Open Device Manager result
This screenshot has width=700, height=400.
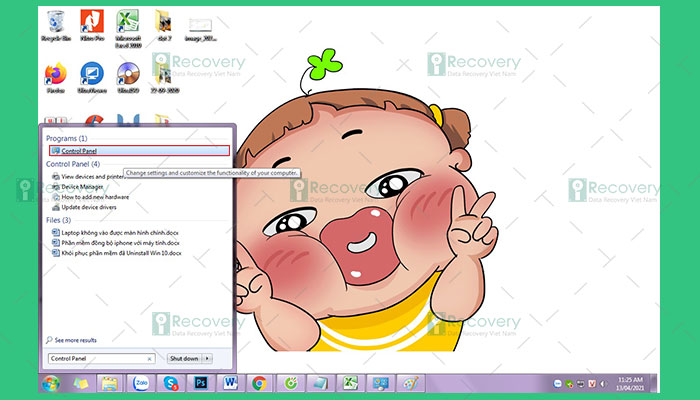(x=78, y=187)
